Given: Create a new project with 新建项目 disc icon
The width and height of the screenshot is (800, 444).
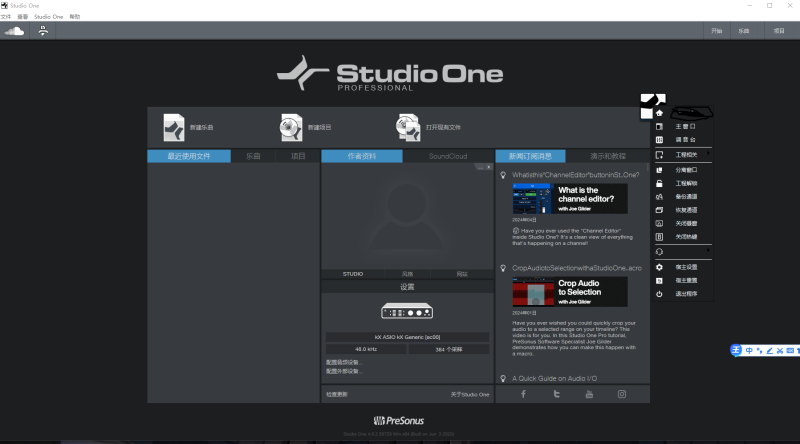Looking at the screenshot, I should click(291, 128).
